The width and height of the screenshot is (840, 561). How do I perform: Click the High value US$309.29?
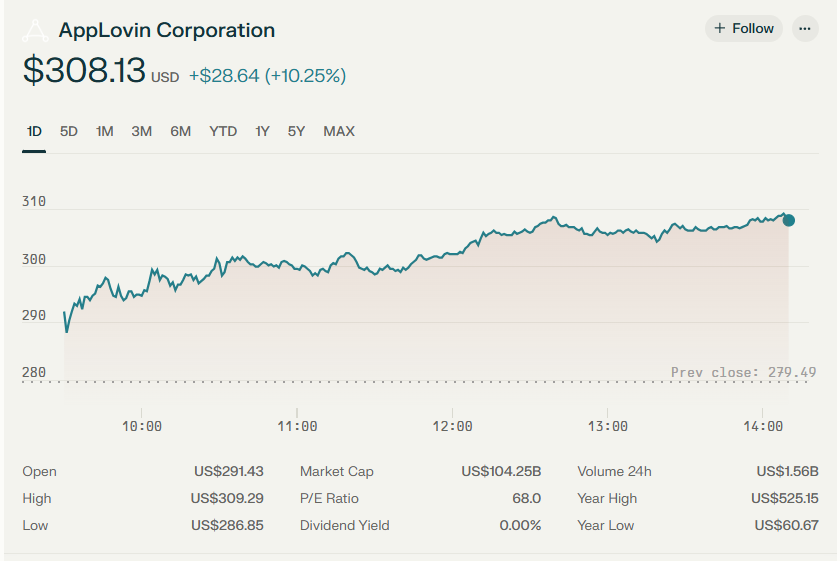[227, 498]
